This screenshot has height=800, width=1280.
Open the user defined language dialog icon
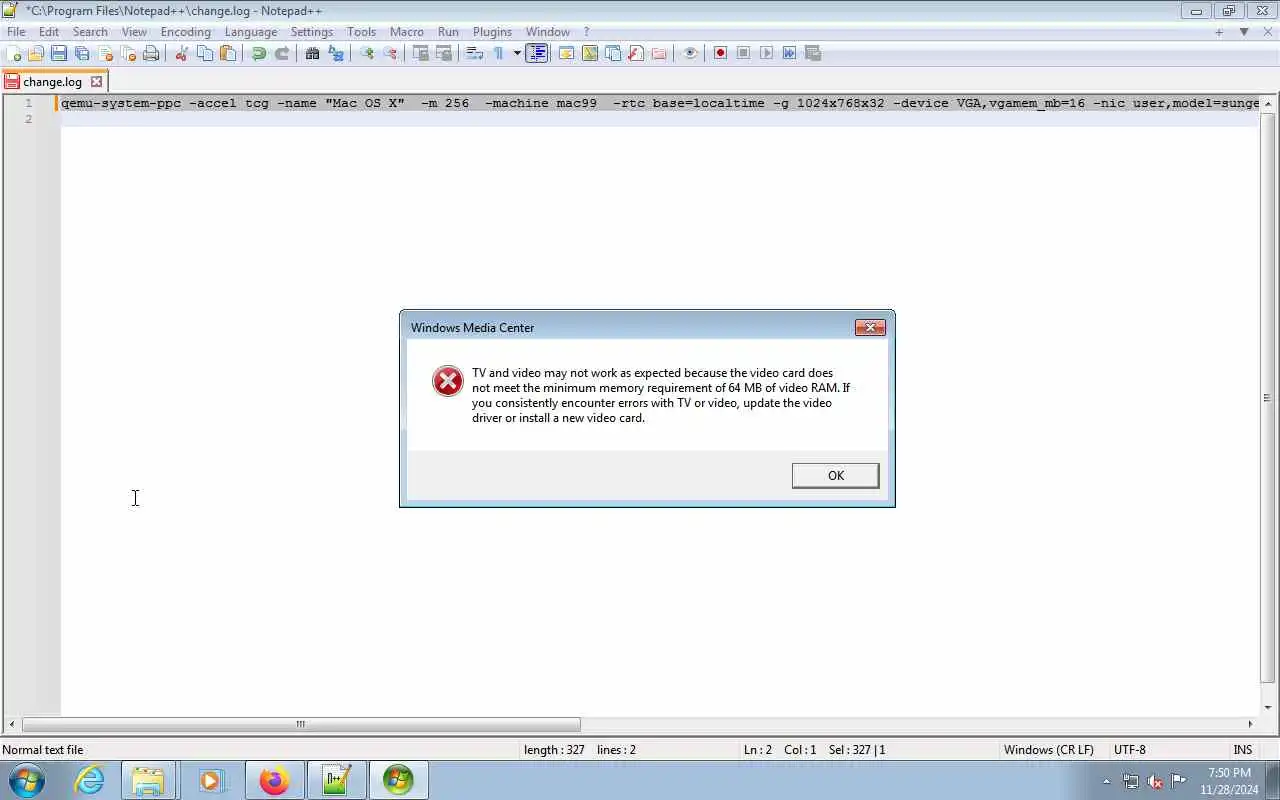566,53
